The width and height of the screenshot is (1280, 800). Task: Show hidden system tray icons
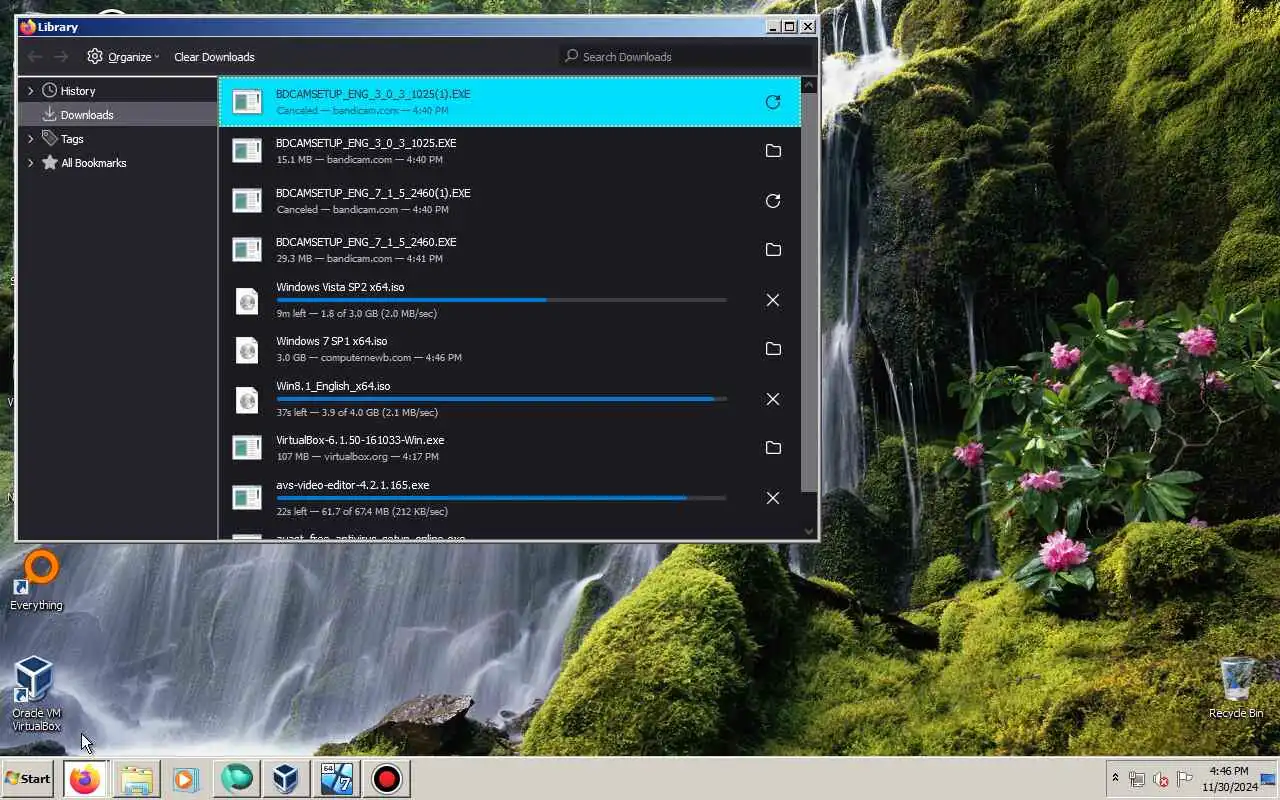[1115, 778]
